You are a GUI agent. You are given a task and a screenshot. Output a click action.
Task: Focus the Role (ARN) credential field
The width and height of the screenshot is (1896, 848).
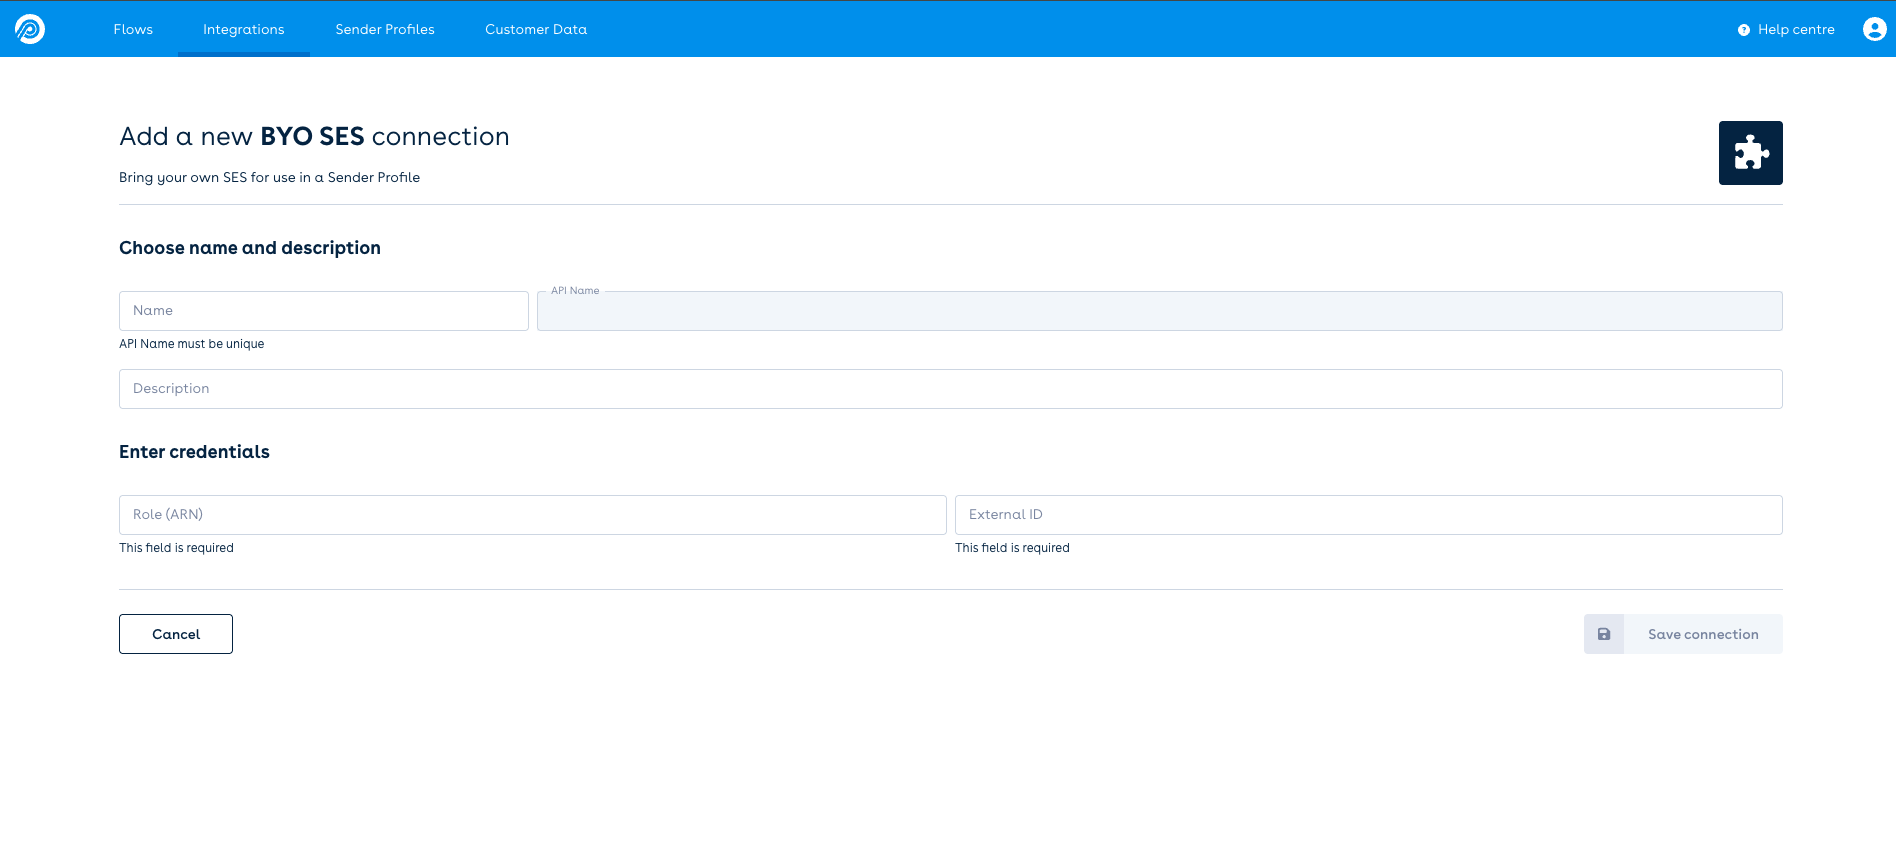click(532, 515)
